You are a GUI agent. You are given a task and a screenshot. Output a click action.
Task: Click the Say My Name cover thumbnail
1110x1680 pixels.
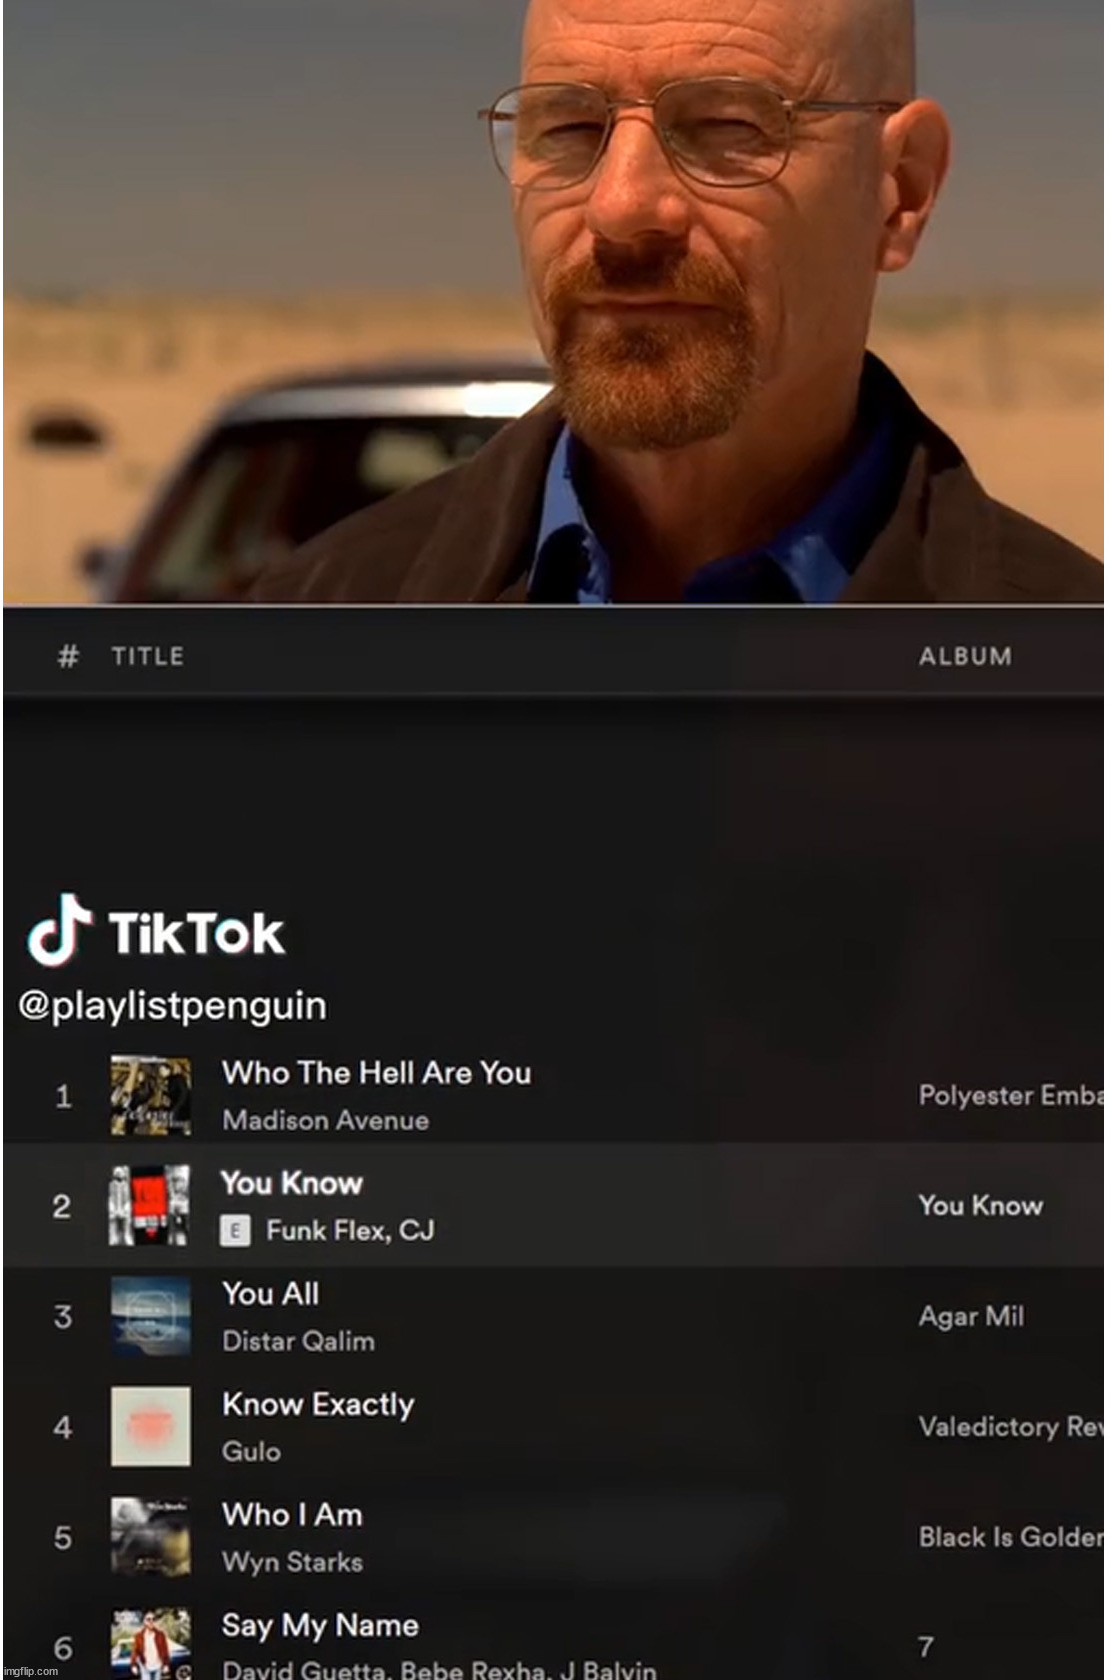150,1643
